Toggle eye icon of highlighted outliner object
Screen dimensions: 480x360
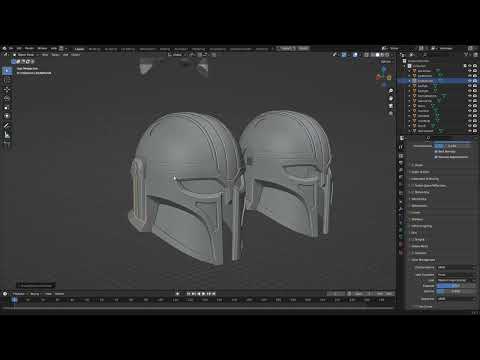click(x=470, y=81)
